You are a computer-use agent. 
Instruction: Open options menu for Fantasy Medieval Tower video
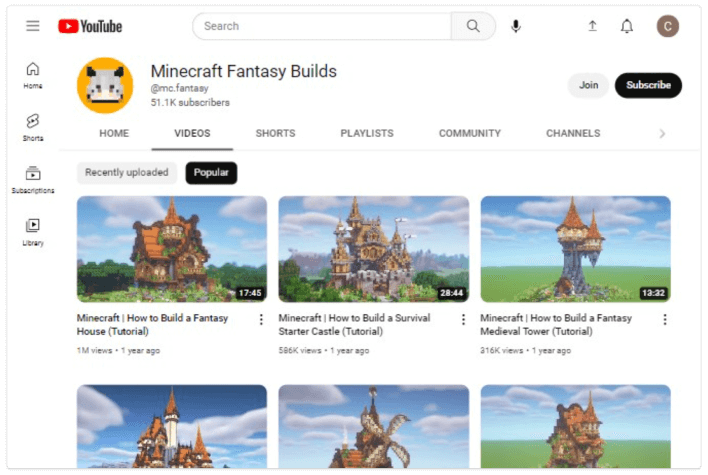[x=665, y=319]
